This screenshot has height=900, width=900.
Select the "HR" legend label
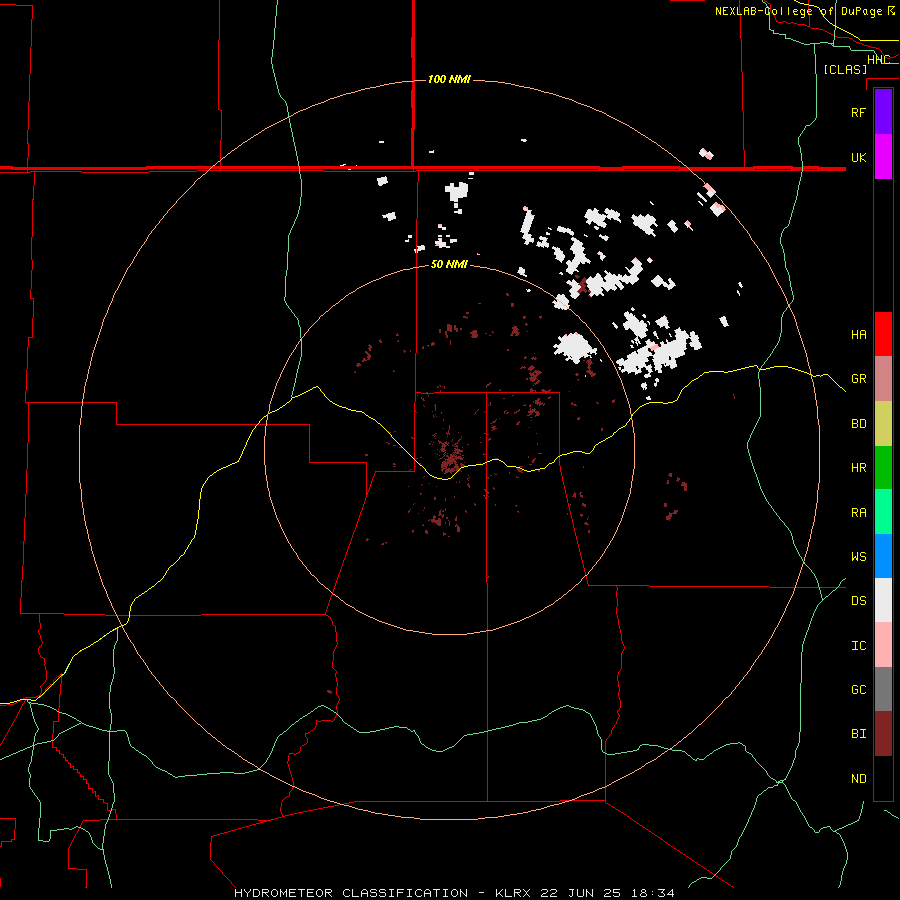tap(859, 468)
